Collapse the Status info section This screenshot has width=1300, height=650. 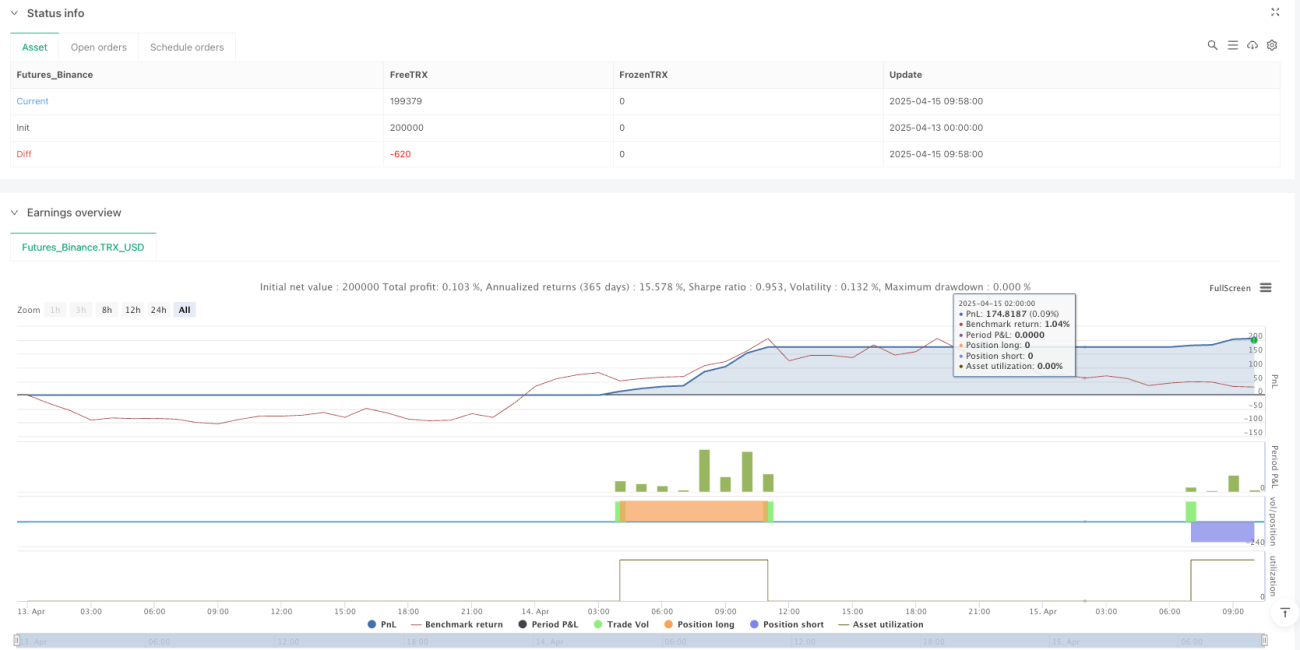tap(14, 13)
